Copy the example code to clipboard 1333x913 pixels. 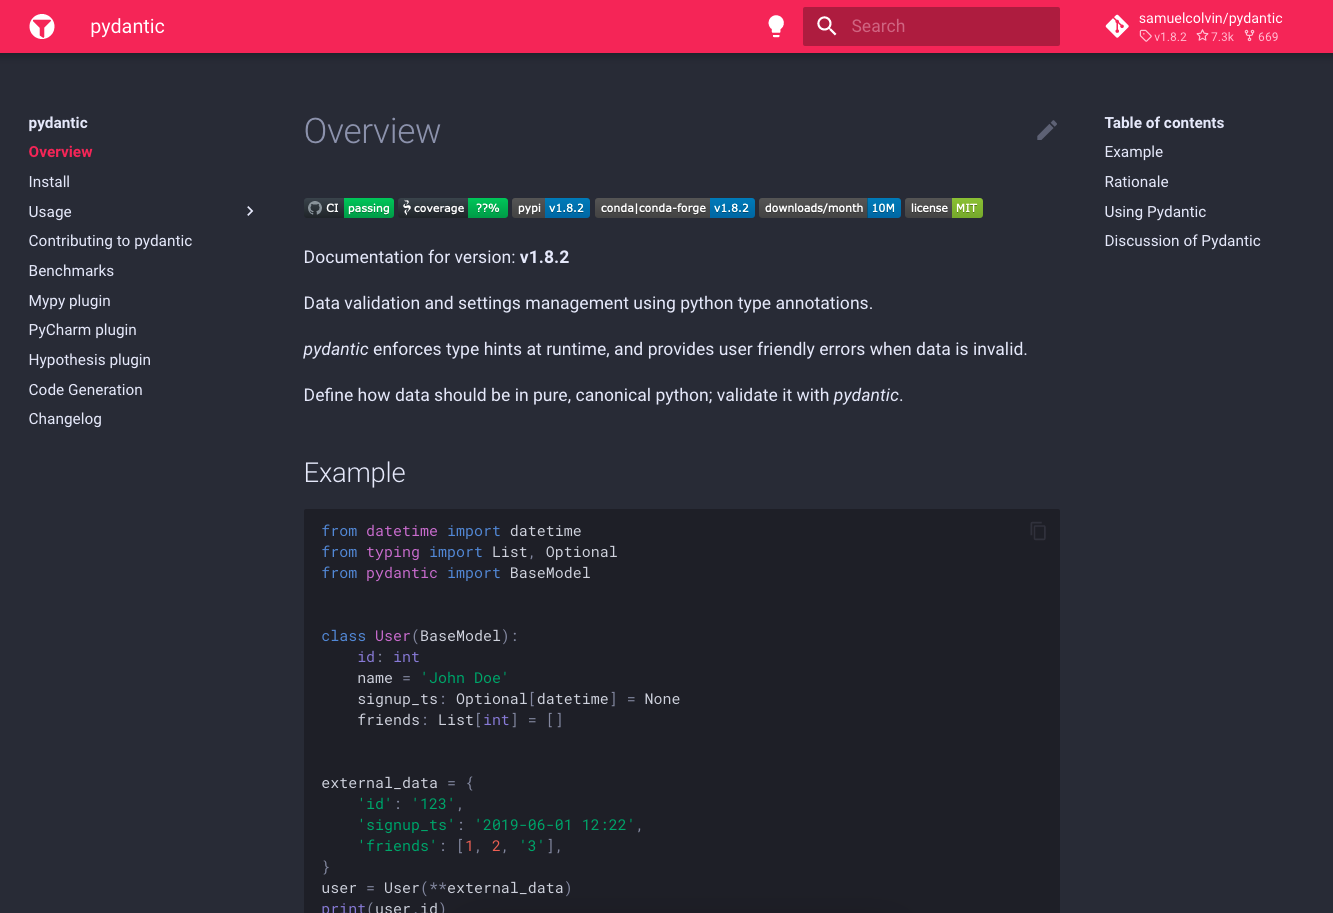coord(1038,531)
